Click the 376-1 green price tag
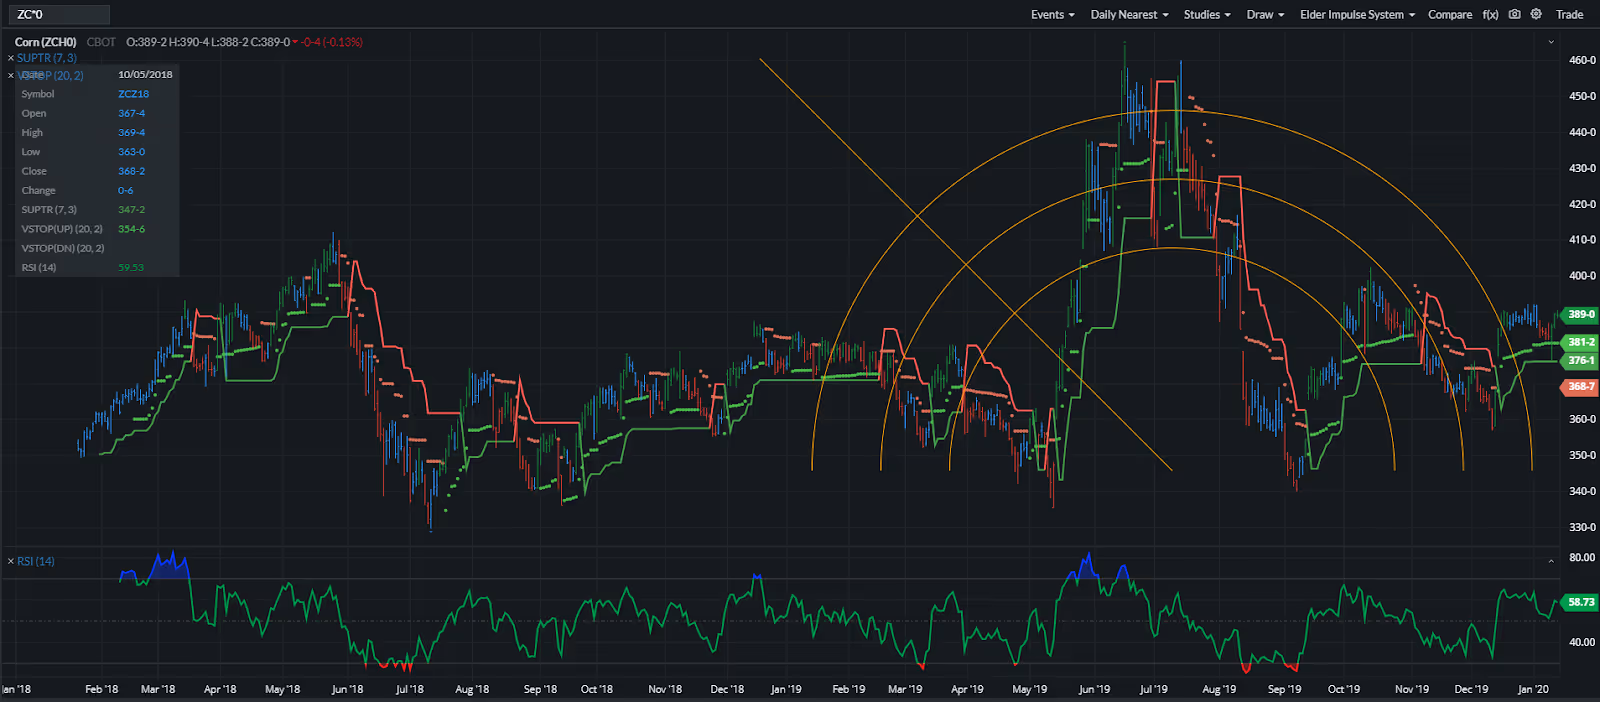The width and height of the screenshot is (1600, 702). [1579, 360]
